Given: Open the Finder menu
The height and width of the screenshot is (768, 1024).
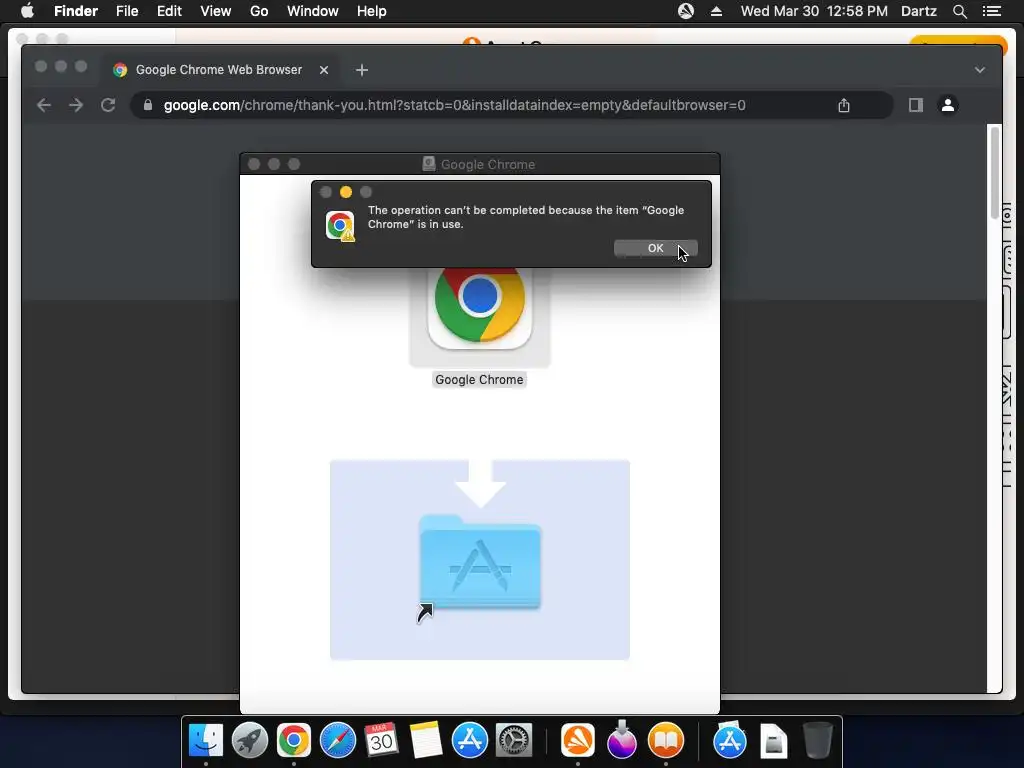Looking at the screenshot, I should tap(76, 11).
